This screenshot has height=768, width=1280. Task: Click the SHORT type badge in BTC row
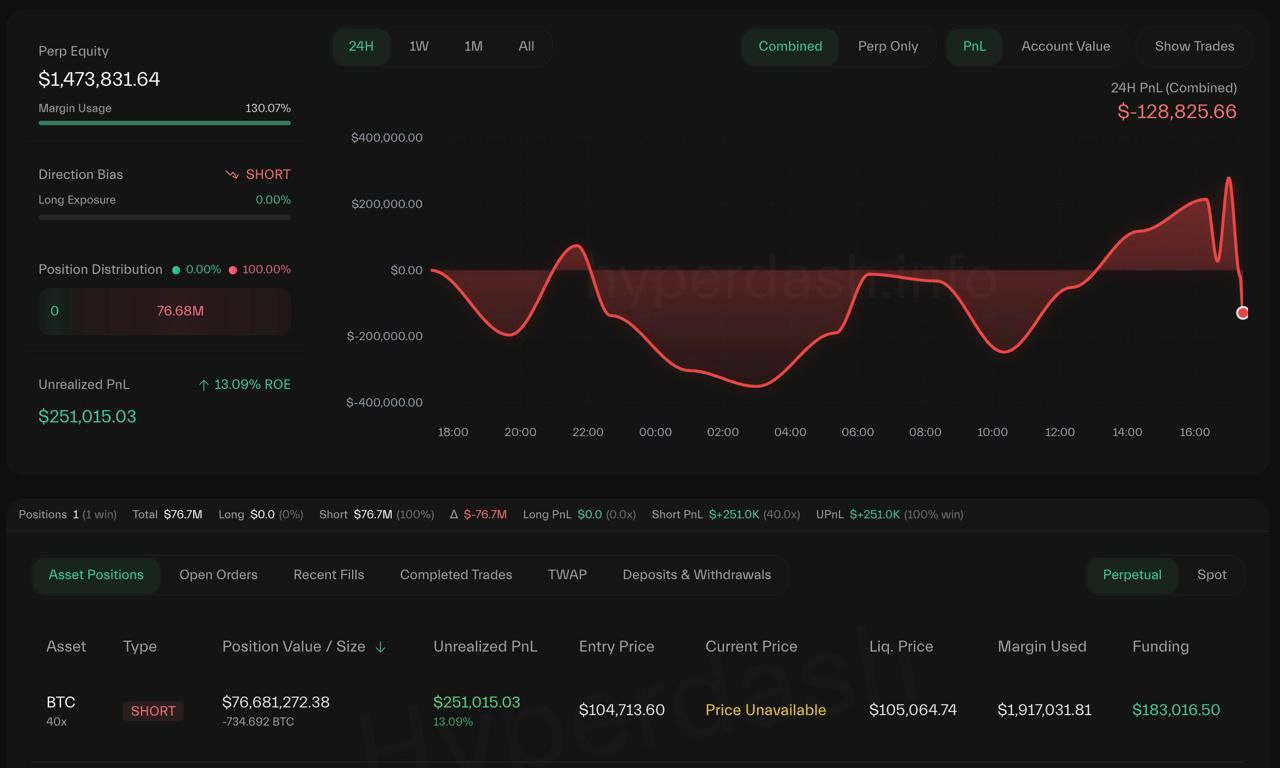click(153, 711)
